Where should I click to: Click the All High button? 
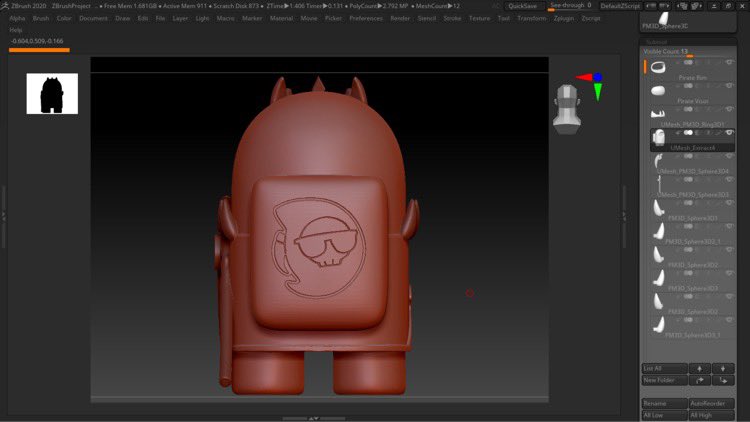(x=711, y=415)
